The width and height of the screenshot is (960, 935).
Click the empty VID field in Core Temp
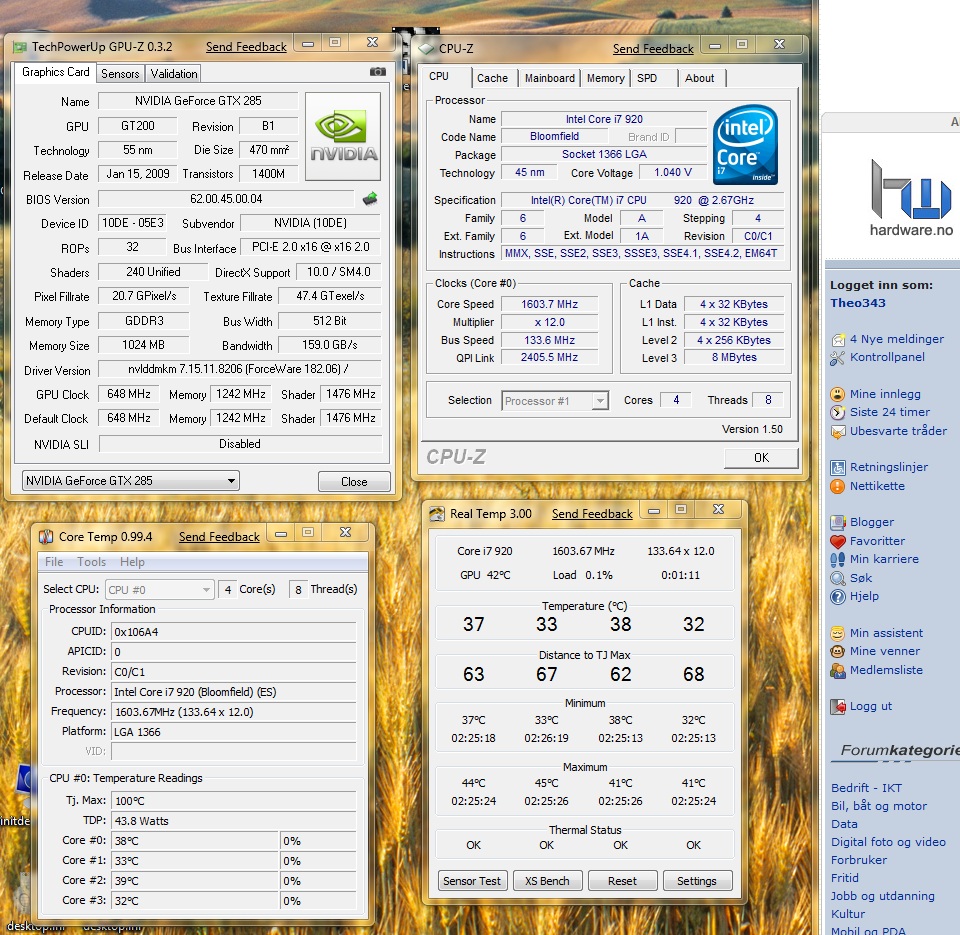[234, 751]
